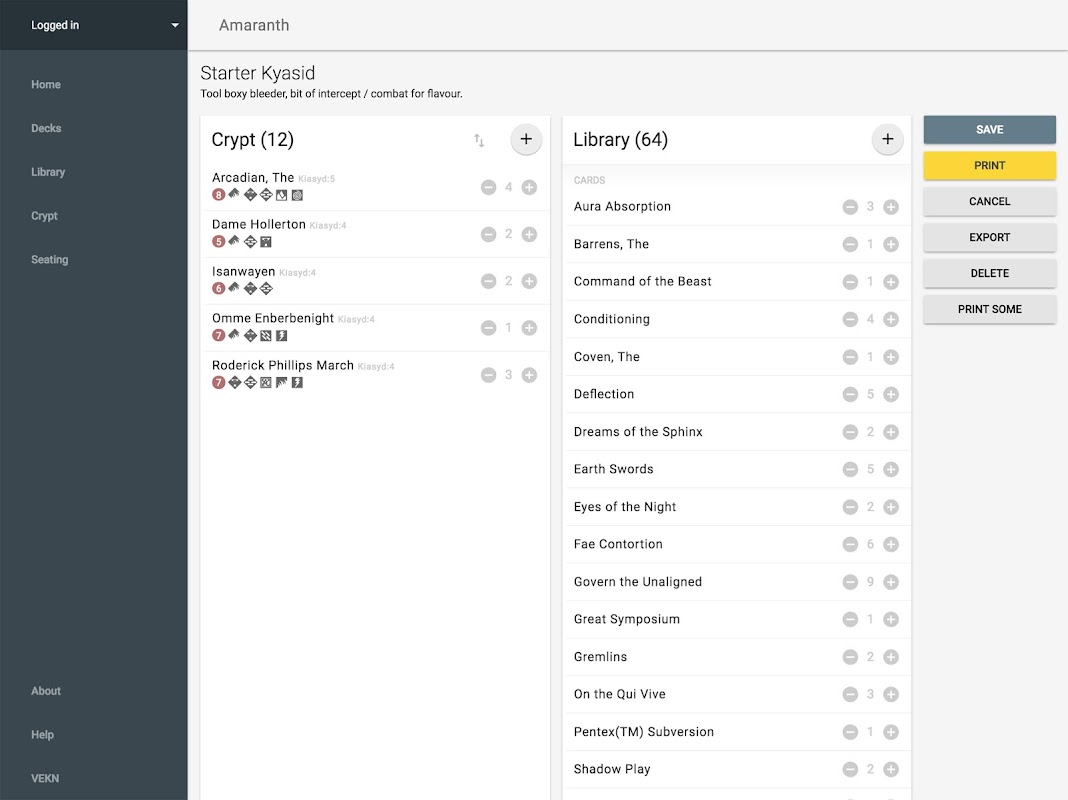Click the Earth Swords card name

point(613,469)
